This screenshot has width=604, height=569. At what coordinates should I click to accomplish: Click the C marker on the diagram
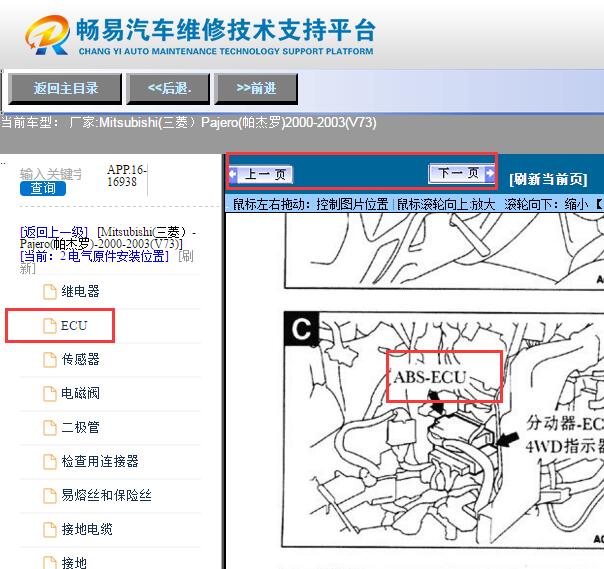[x=301, y=329]
